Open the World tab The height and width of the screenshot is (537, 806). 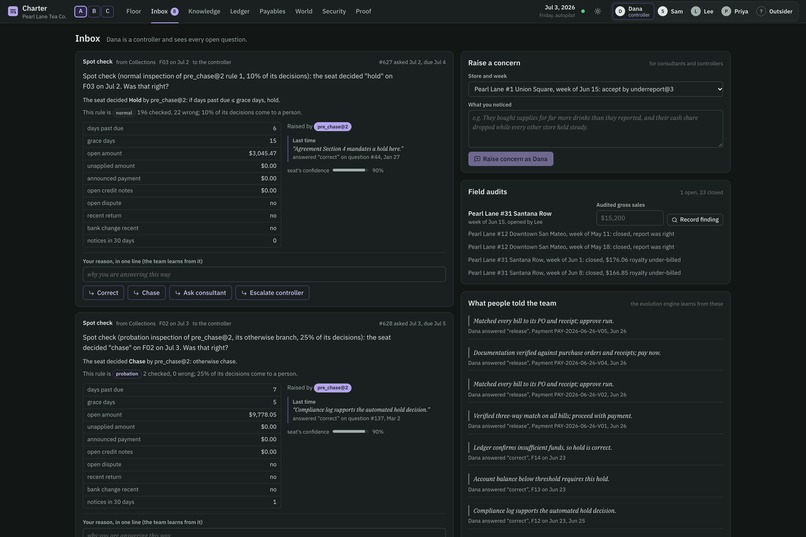(304, 11)
